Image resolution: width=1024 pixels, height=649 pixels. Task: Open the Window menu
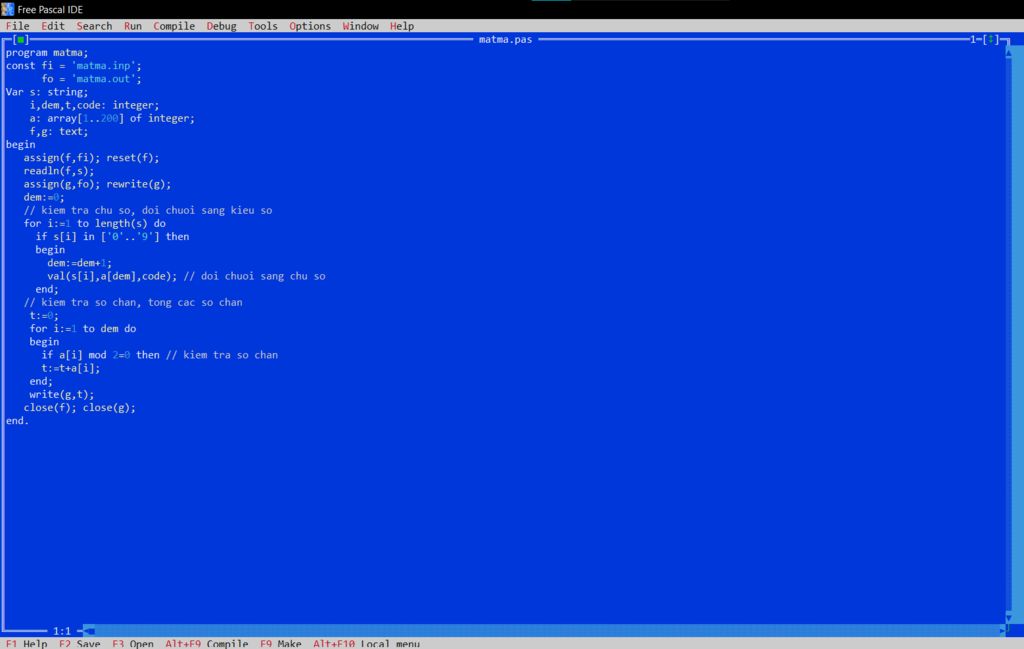[360, 26]
